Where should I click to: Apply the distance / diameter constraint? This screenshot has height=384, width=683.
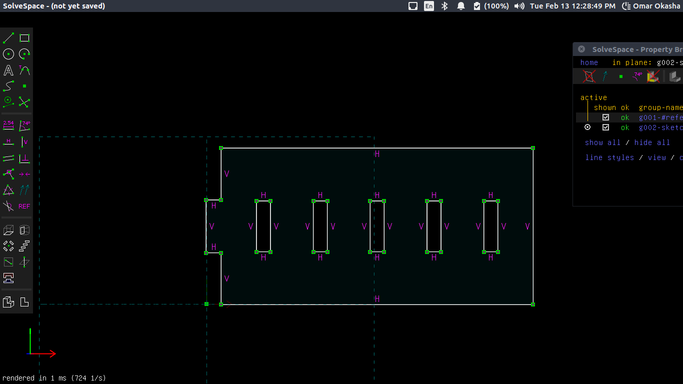(8, 126)
